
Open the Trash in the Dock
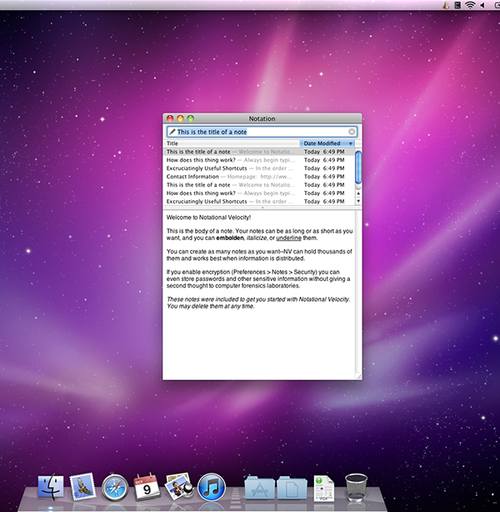[x=356, y=488]
